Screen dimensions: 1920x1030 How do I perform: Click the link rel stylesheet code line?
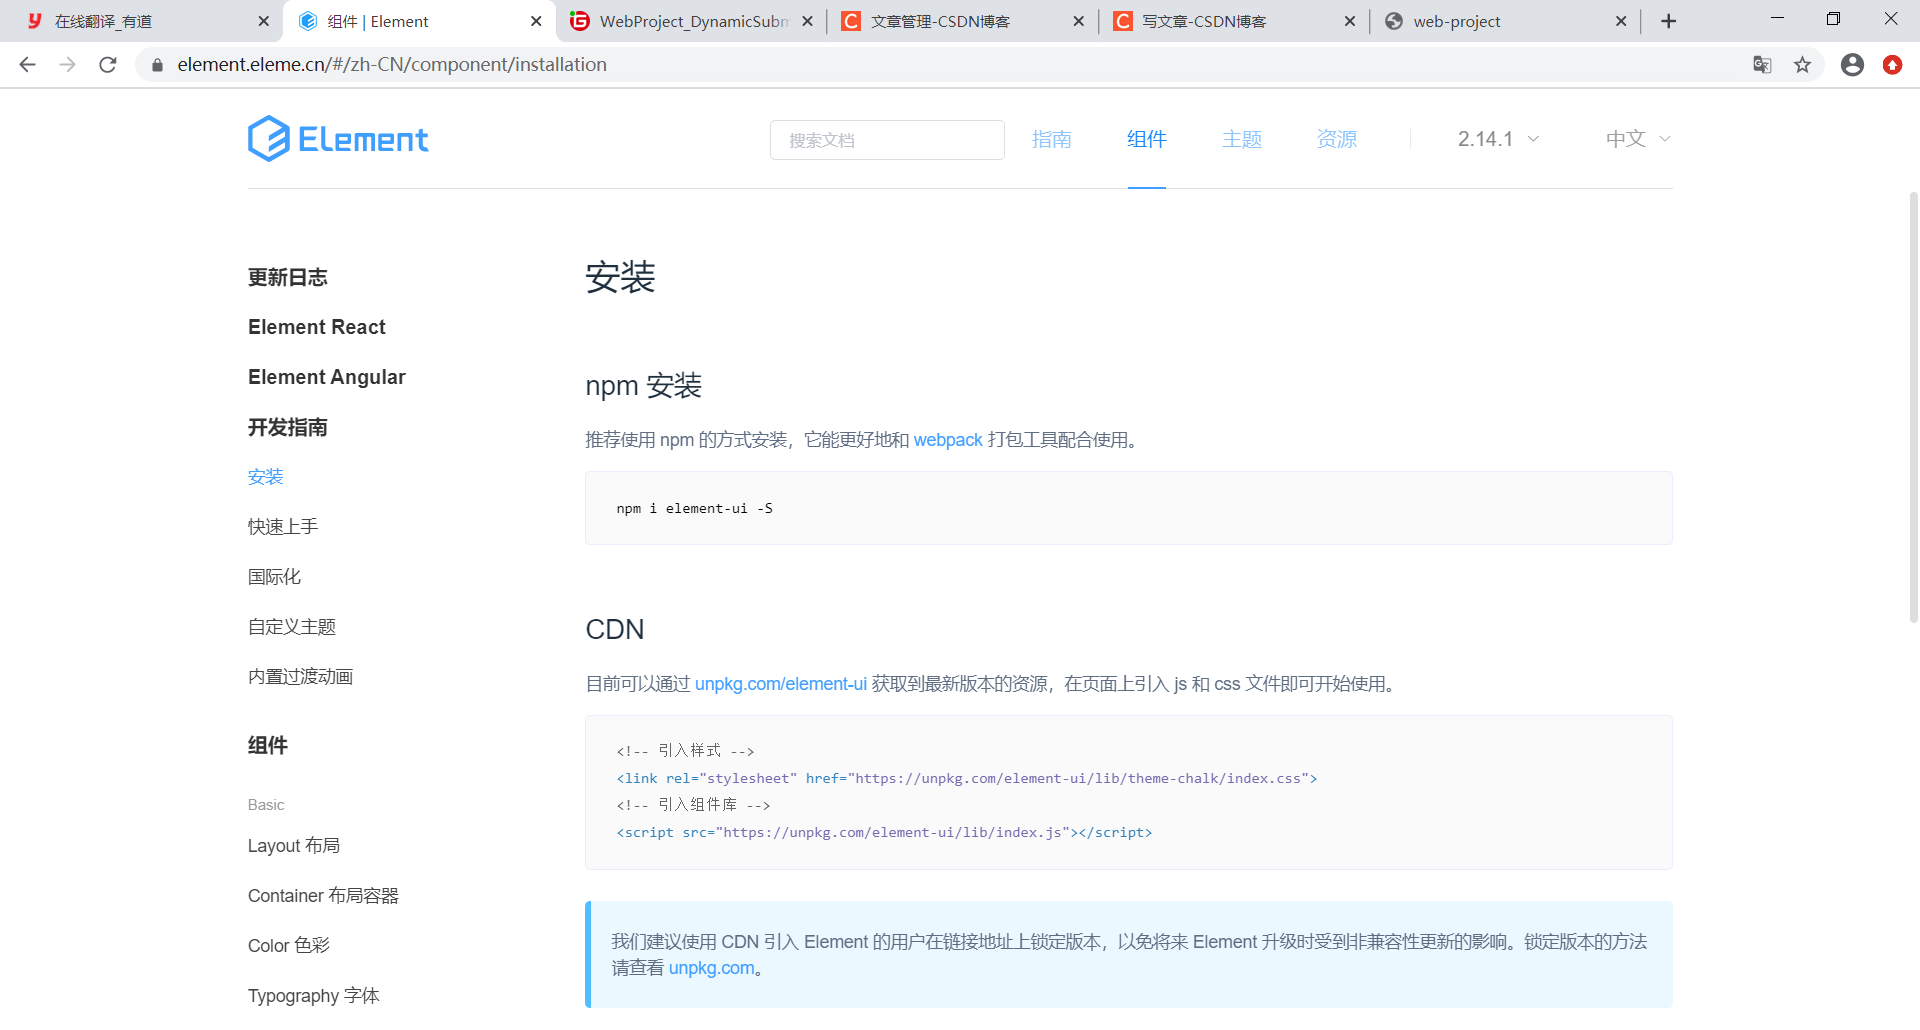(967, 778)
